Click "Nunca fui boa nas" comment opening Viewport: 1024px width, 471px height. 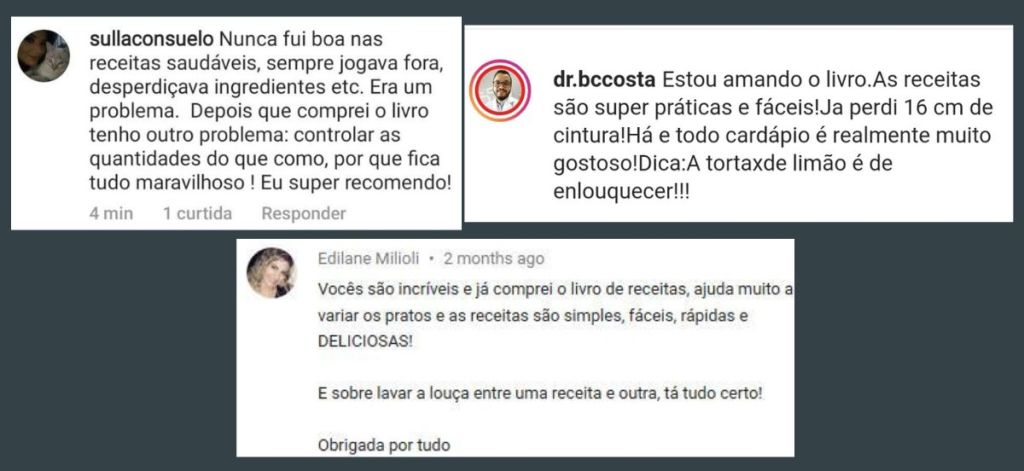pyautogui.click(x=300, y=39)
